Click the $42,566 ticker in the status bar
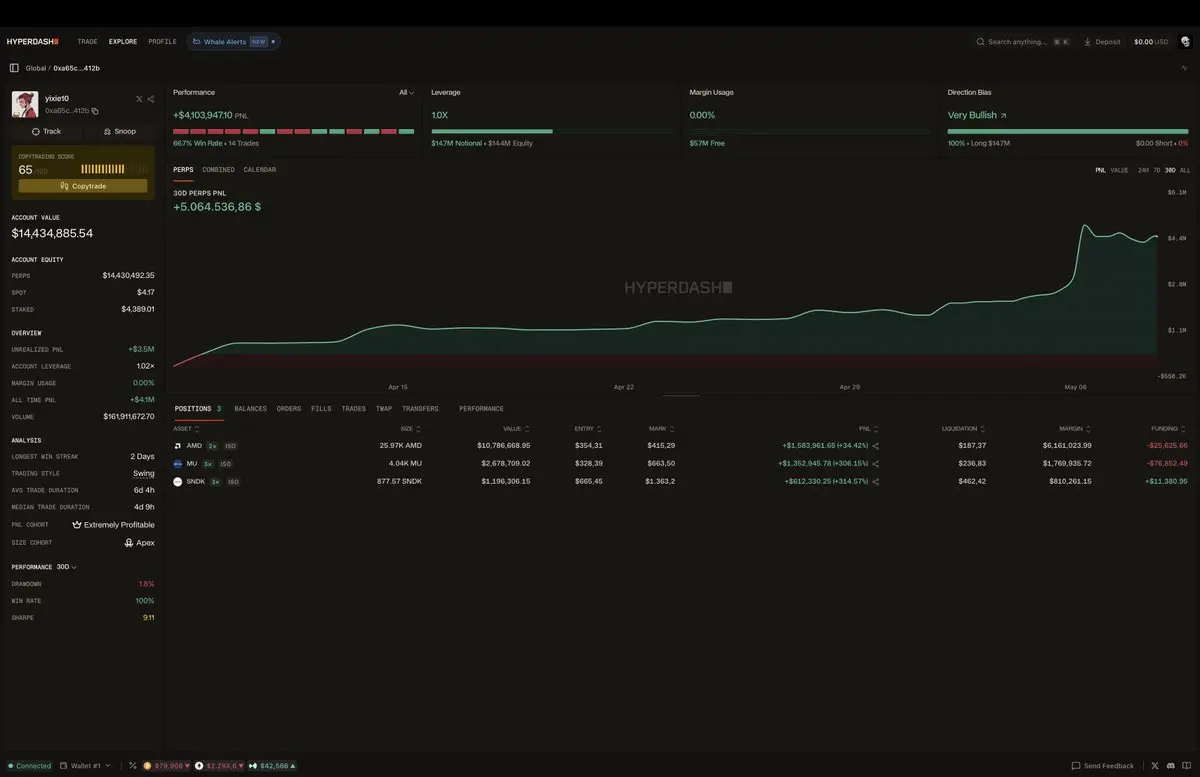The image size is (1200, 777). pyautogui.click(x=272, y=766)
